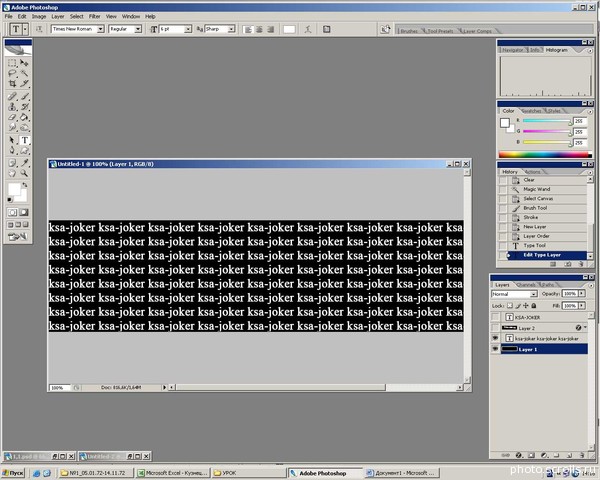Open Windows Start button
This screenshot has width=600, height=480.
pyautogui.click(x=13, y=473)
